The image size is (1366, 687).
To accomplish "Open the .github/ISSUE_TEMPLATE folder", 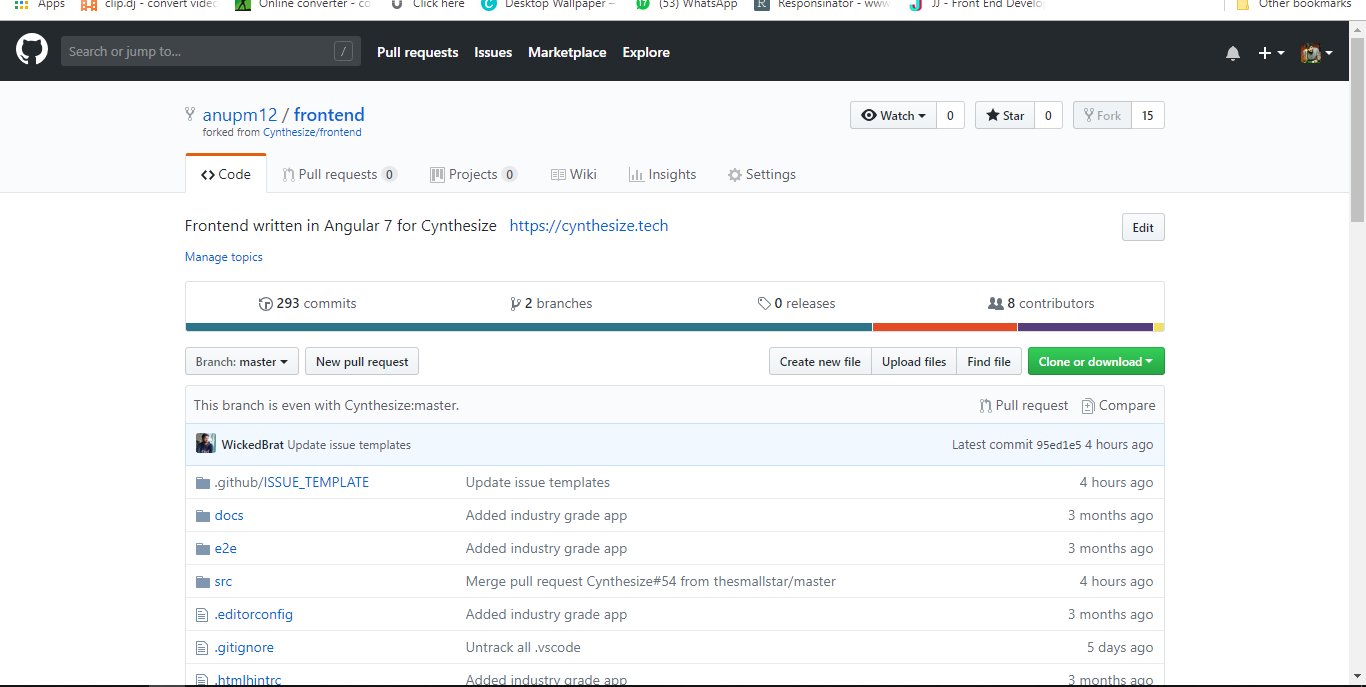I will [292, 482].
